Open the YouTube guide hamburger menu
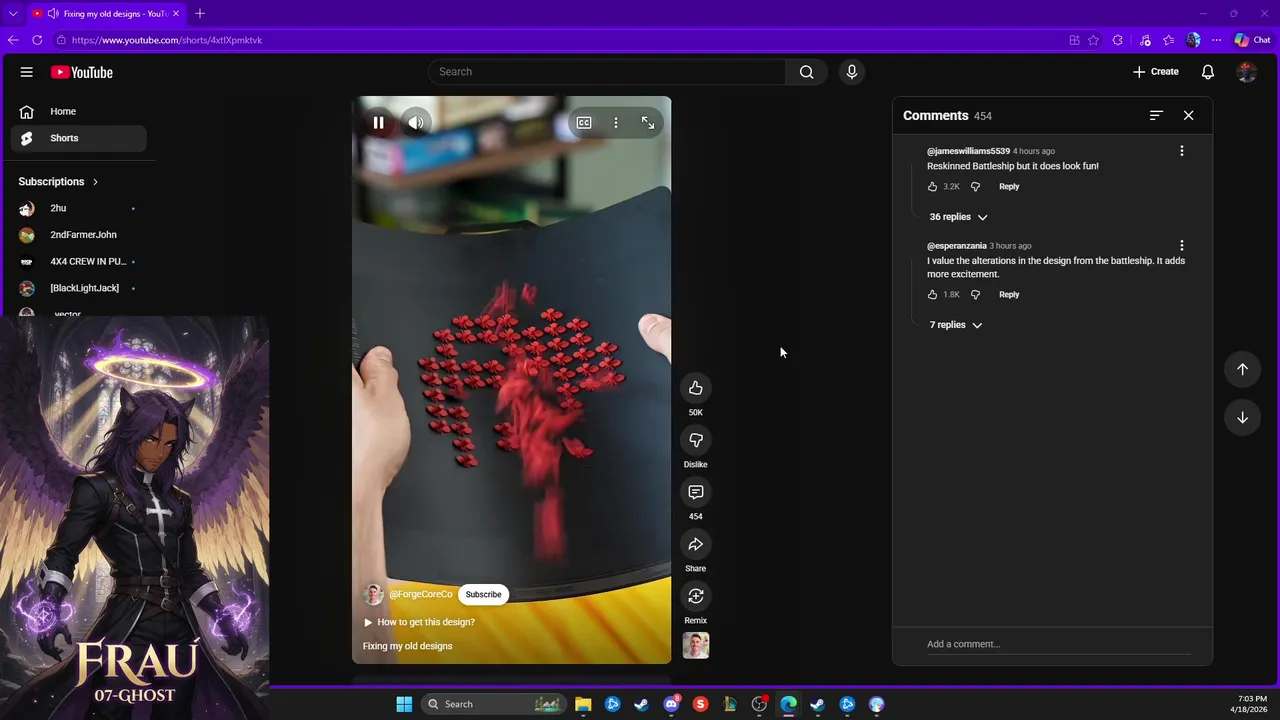Screen dimensions: 1280x720 point(27,72)
